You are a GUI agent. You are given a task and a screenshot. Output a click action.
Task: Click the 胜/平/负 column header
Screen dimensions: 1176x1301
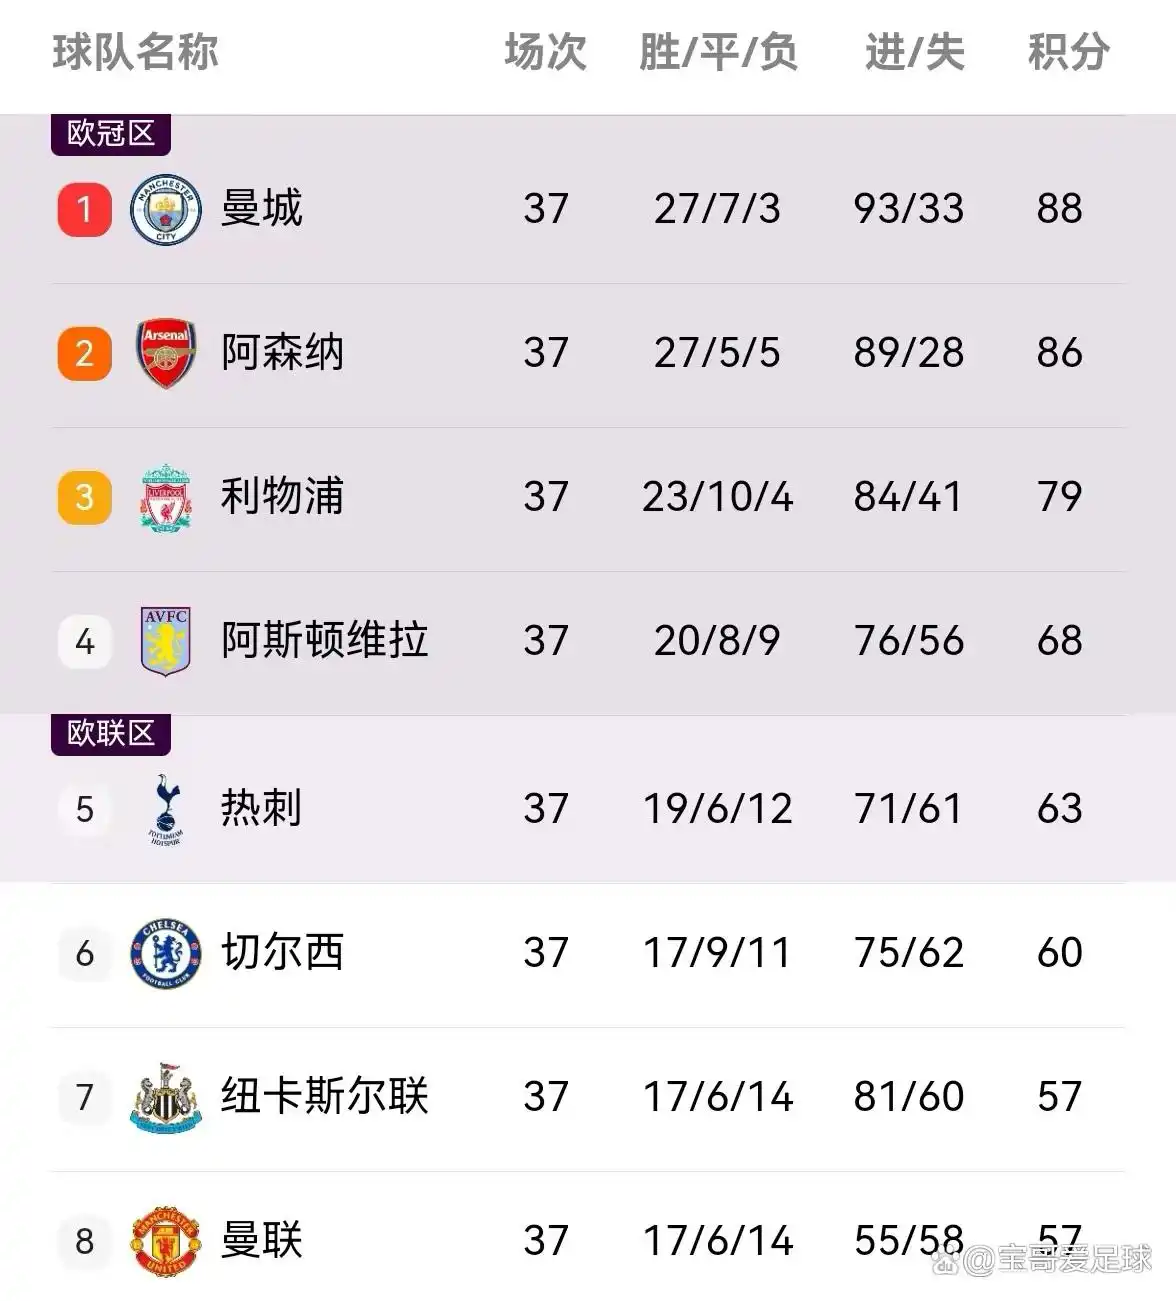718,52
